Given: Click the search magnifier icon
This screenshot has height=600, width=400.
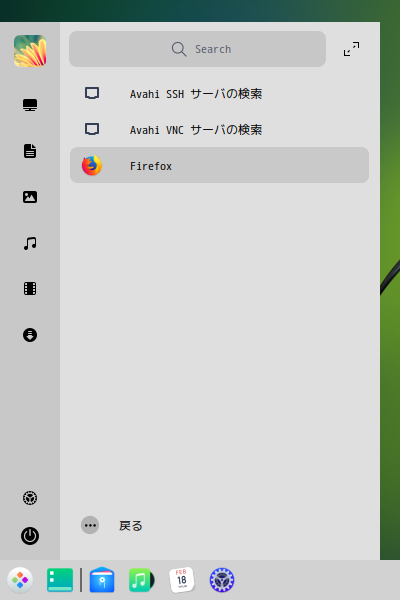Looking at the screenshot, I should point(179,49).
